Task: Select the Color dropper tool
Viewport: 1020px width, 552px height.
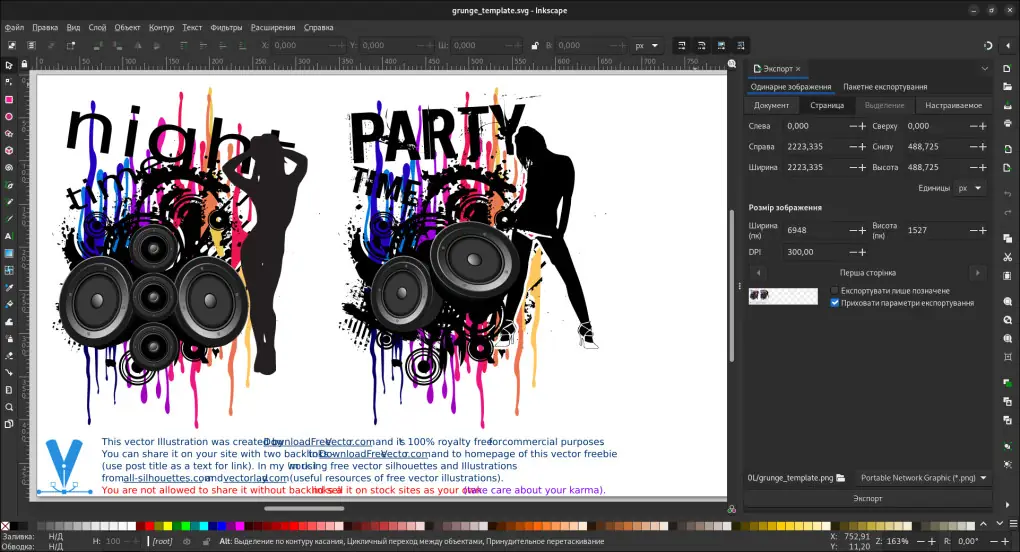Action: (x=9, y=287)
